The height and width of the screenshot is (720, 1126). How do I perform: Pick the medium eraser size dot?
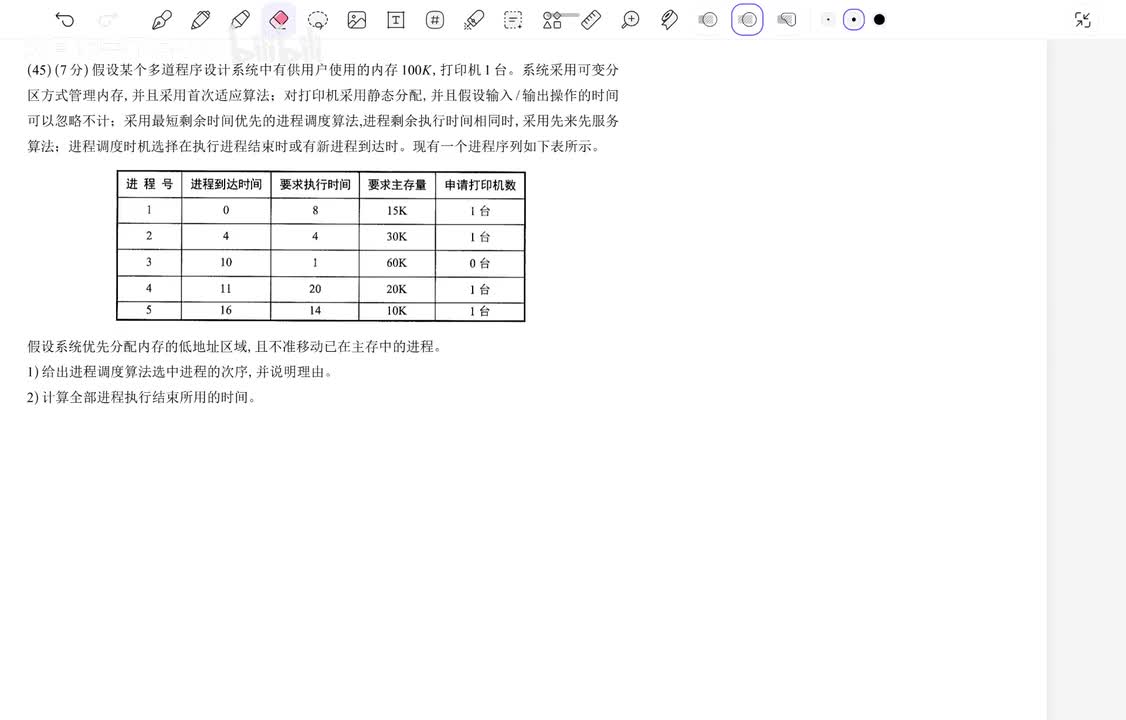[x=853, y=20]
